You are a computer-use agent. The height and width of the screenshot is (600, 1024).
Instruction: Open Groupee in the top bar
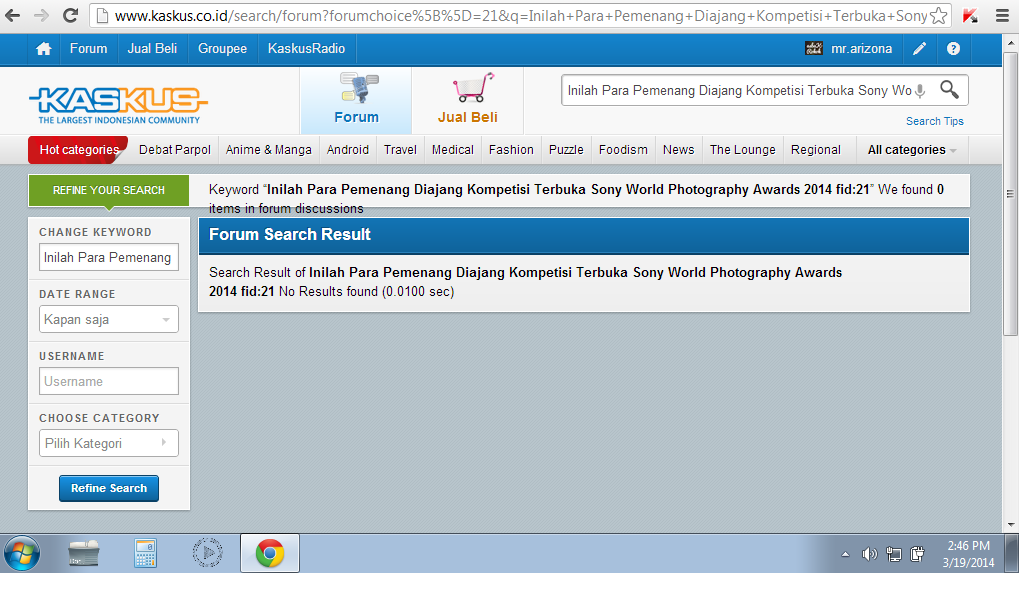(x=223, y=49)
